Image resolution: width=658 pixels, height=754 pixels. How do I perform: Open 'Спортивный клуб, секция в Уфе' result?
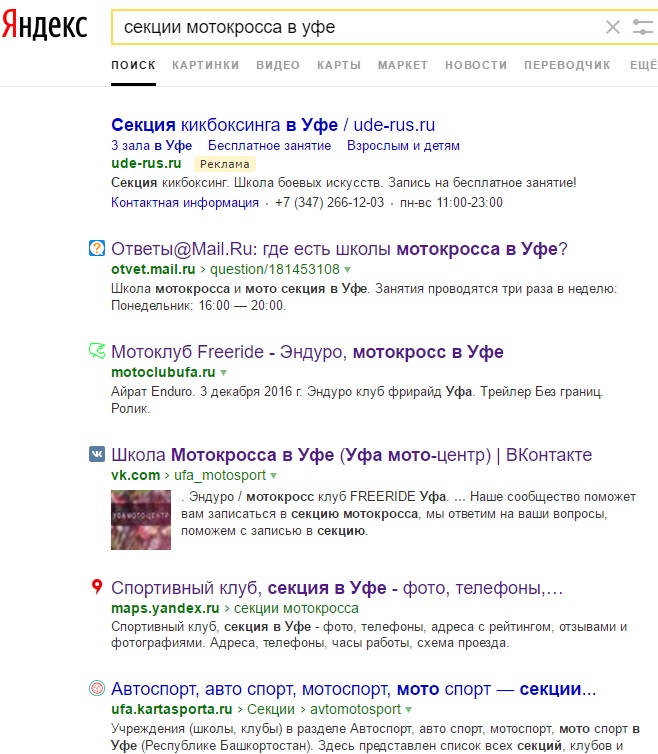(337, 588)
